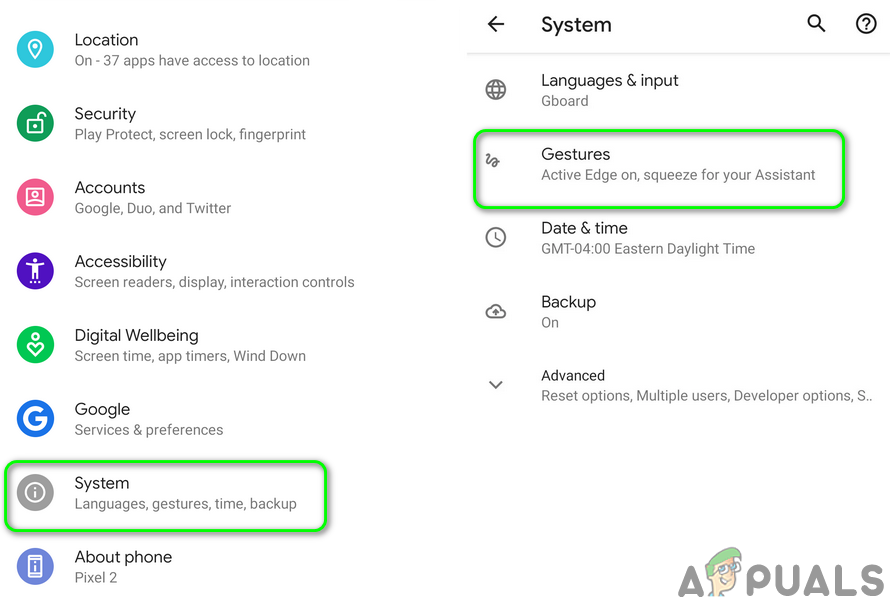
Task: Tap the green Security lock icon
Action: click(x=35, y=123)
